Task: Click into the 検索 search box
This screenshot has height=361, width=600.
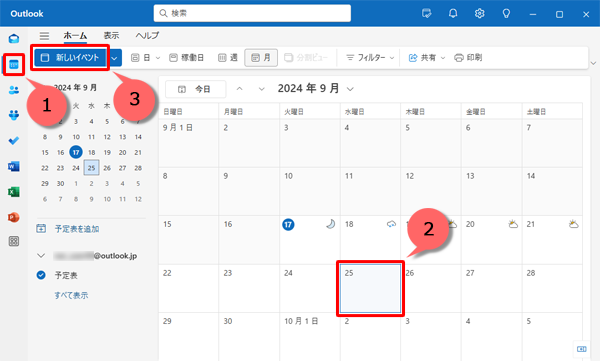Action: (252, 13)
